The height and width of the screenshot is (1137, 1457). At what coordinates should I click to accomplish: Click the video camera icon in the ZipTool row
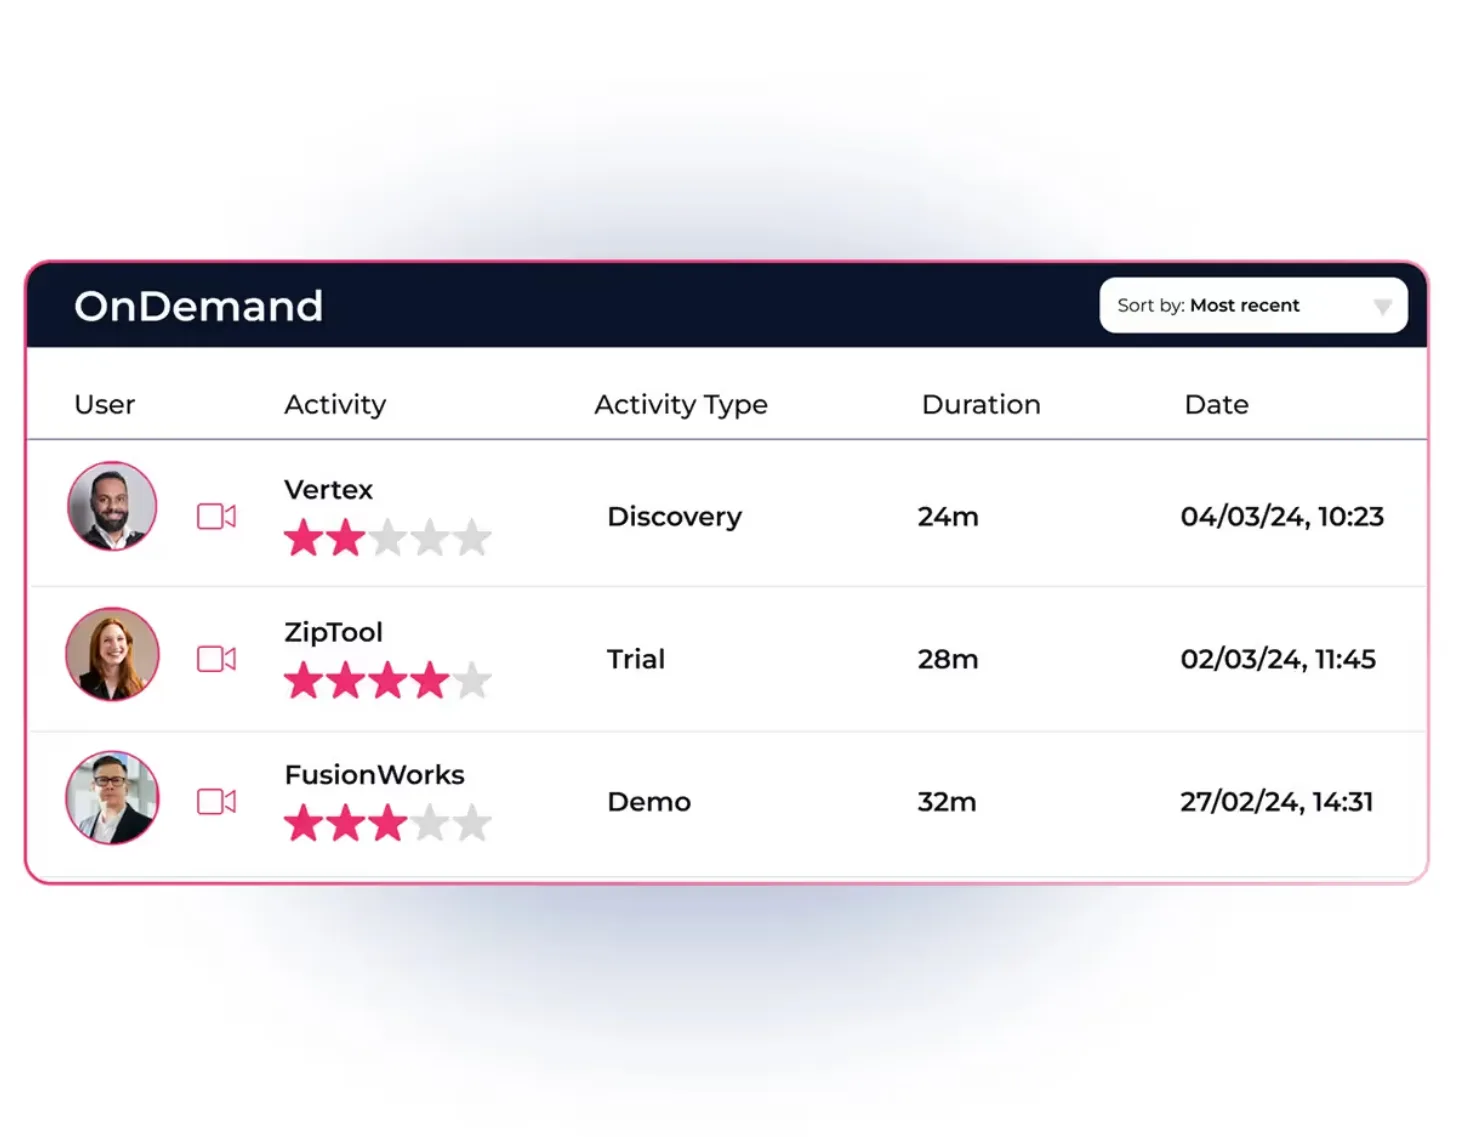coord(216,659)
